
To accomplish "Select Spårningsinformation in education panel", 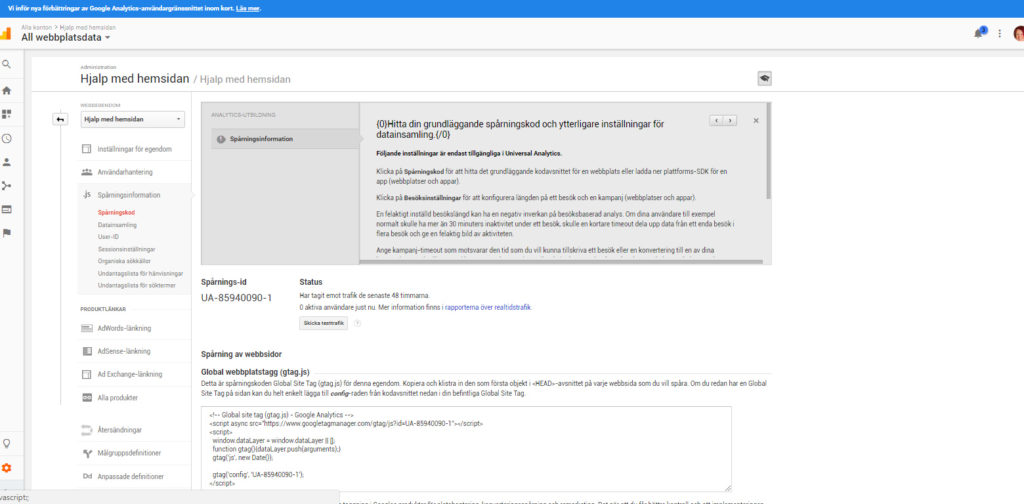I will 285,139.
